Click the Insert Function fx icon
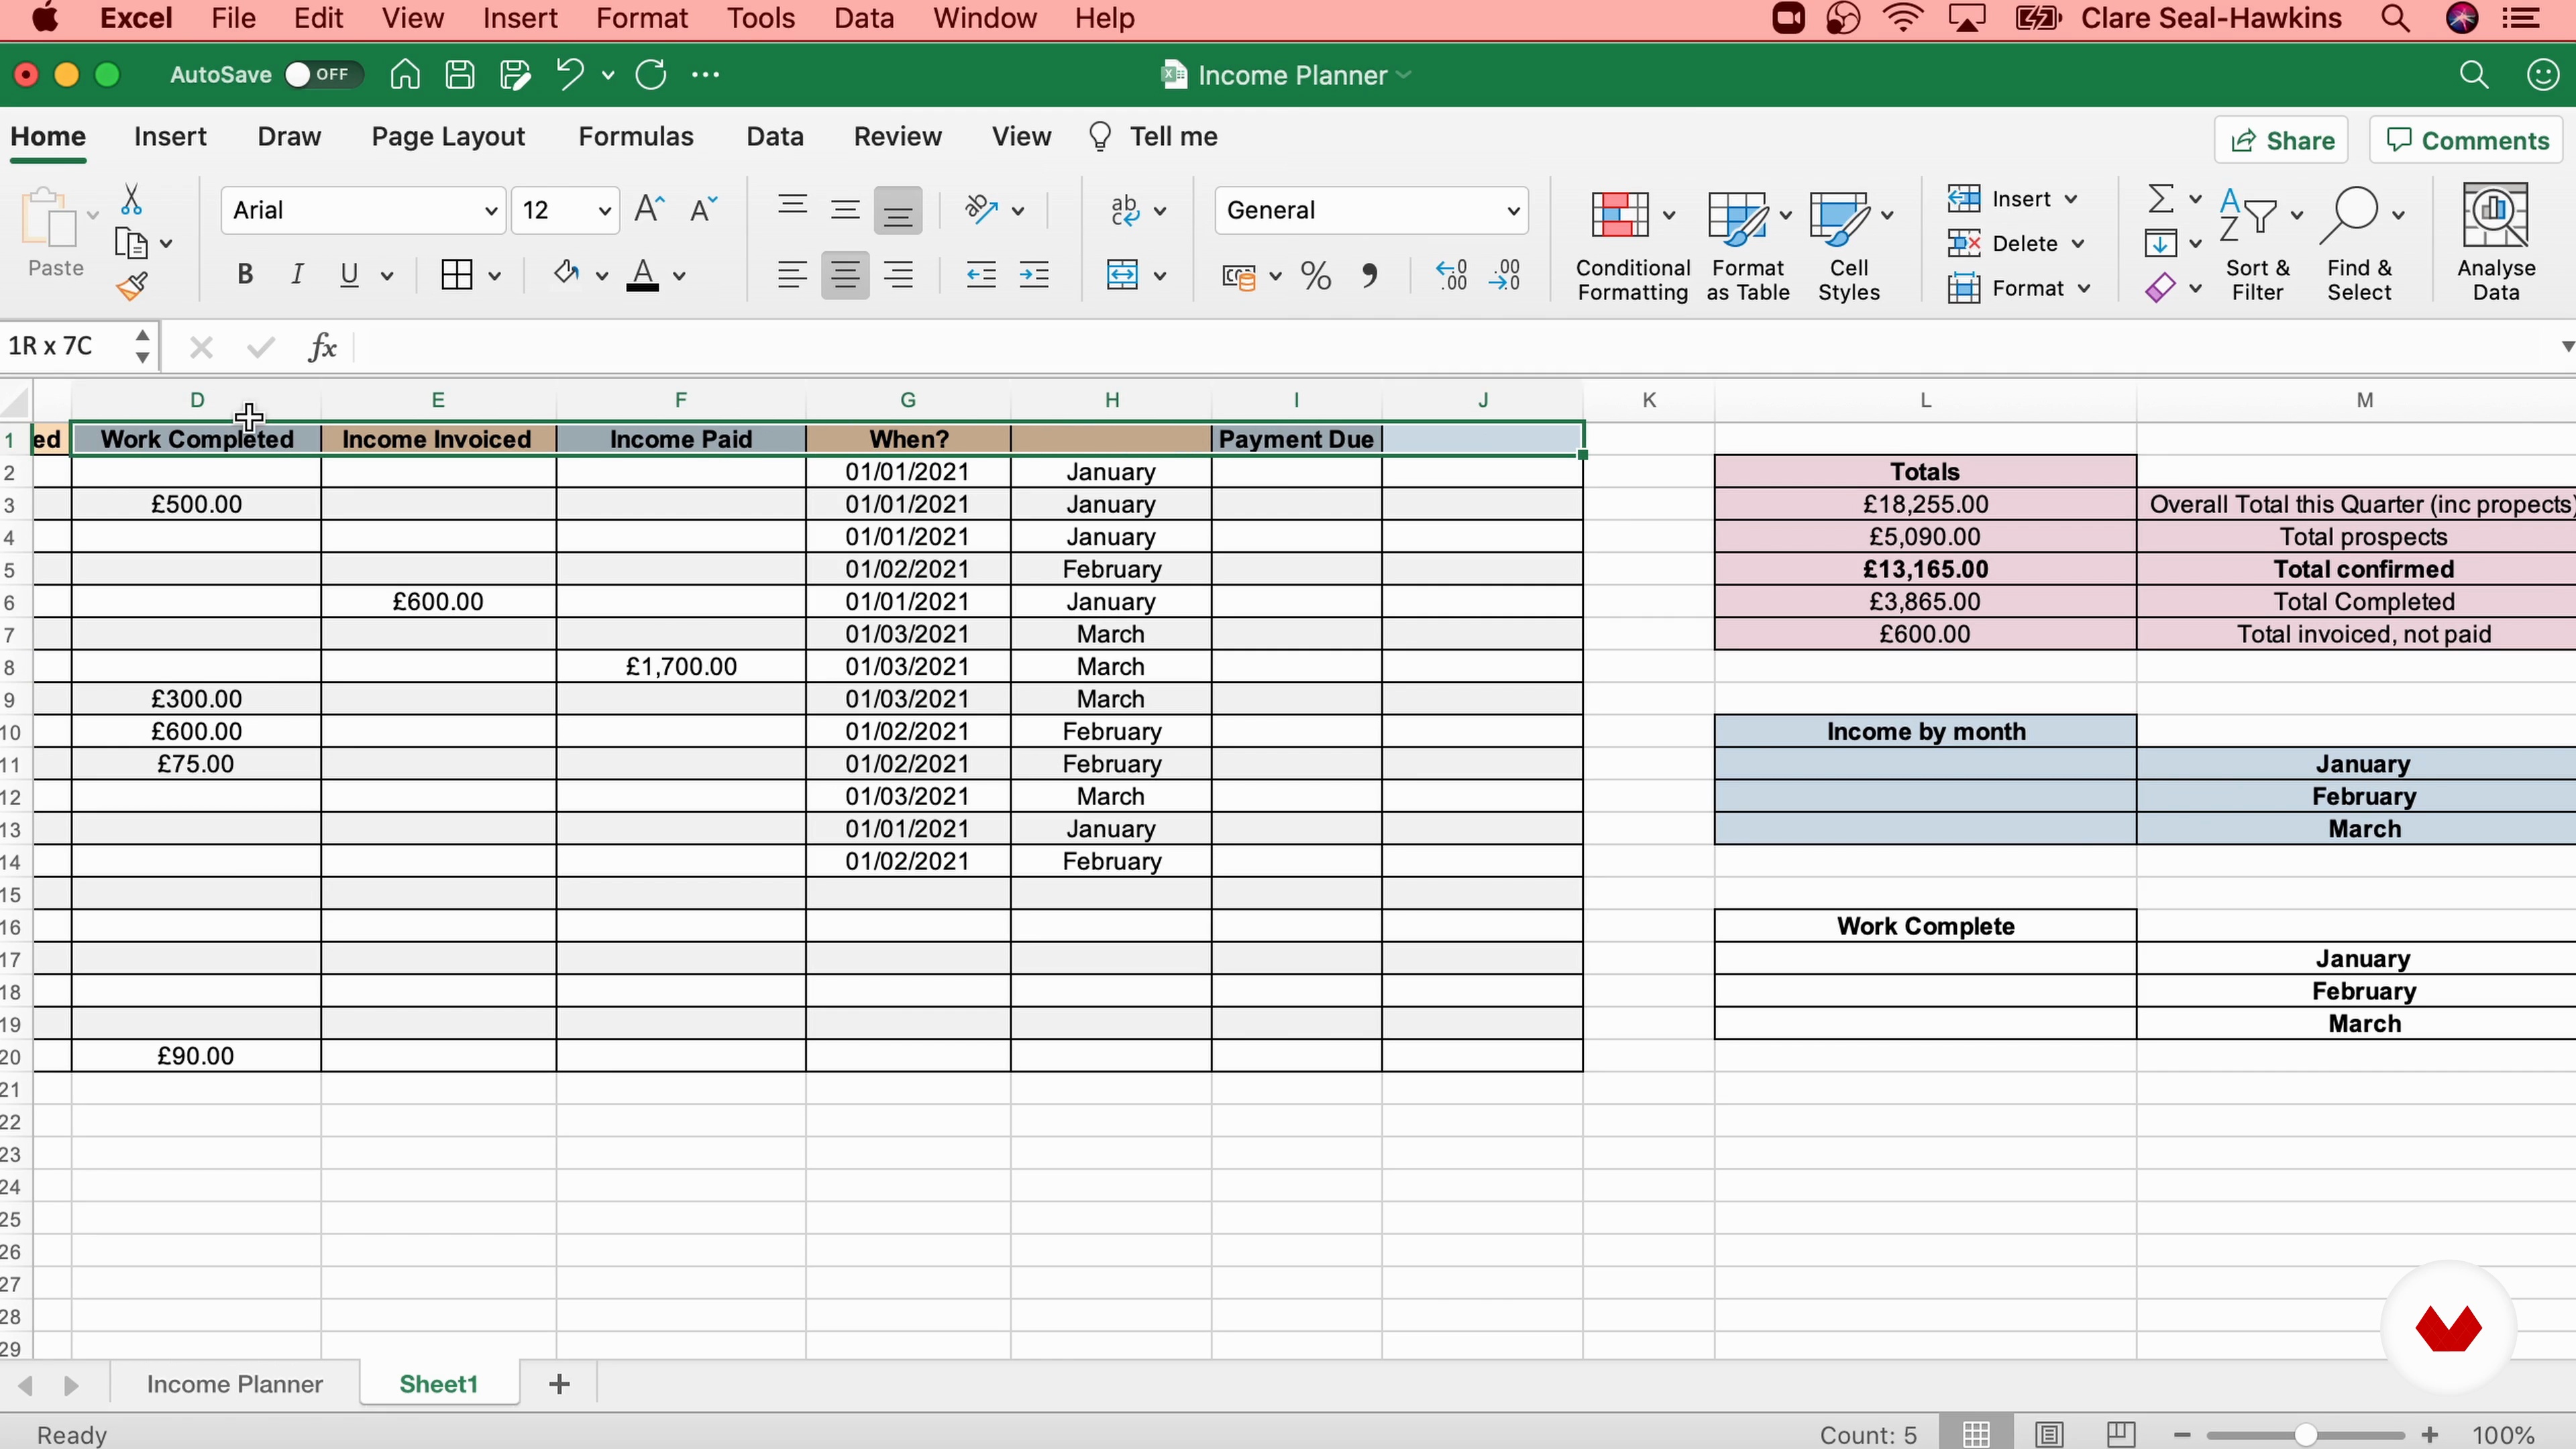 tap(323, 347)
